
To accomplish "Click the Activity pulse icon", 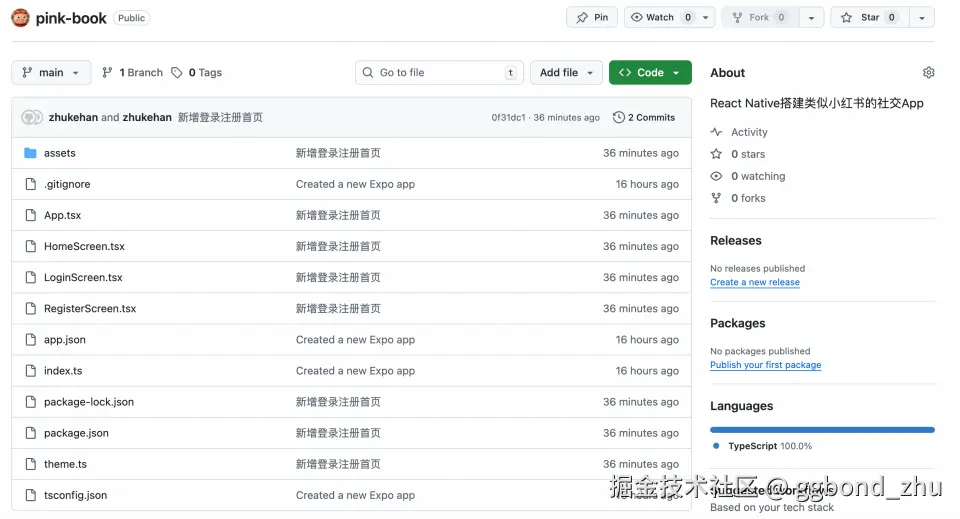I will pyautogui.click(x=716, y=132).
